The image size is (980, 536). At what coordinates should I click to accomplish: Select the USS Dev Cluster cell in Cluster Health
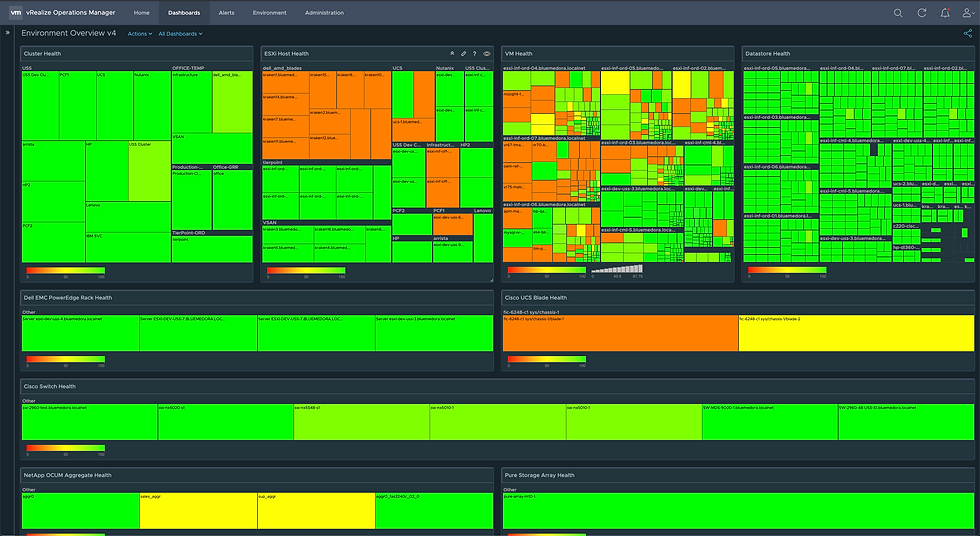click(41, 106)
